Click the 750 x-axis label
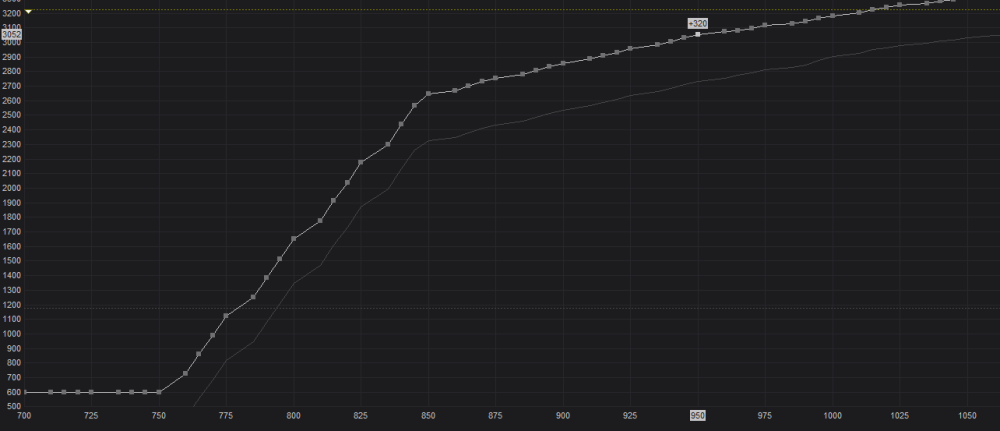 (159, 415)
